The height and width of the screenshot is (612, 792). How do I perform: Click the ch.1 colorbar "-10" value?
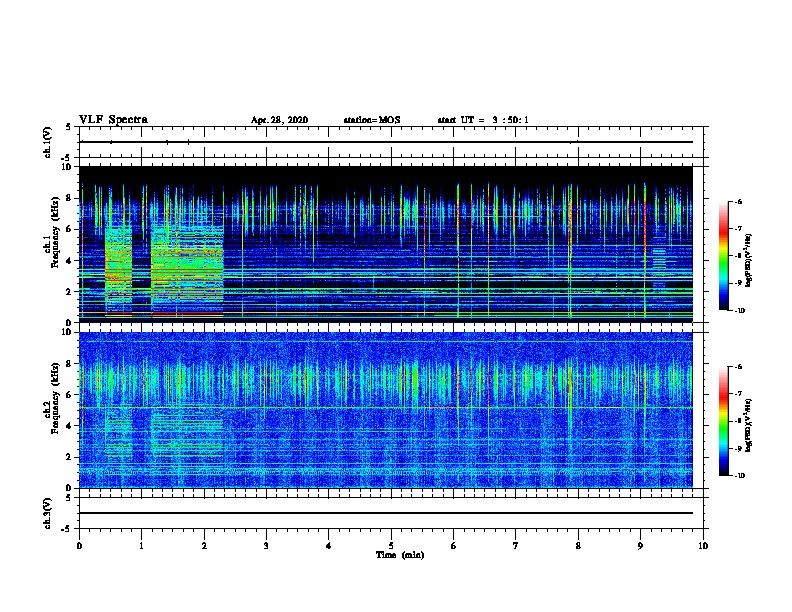739,311
